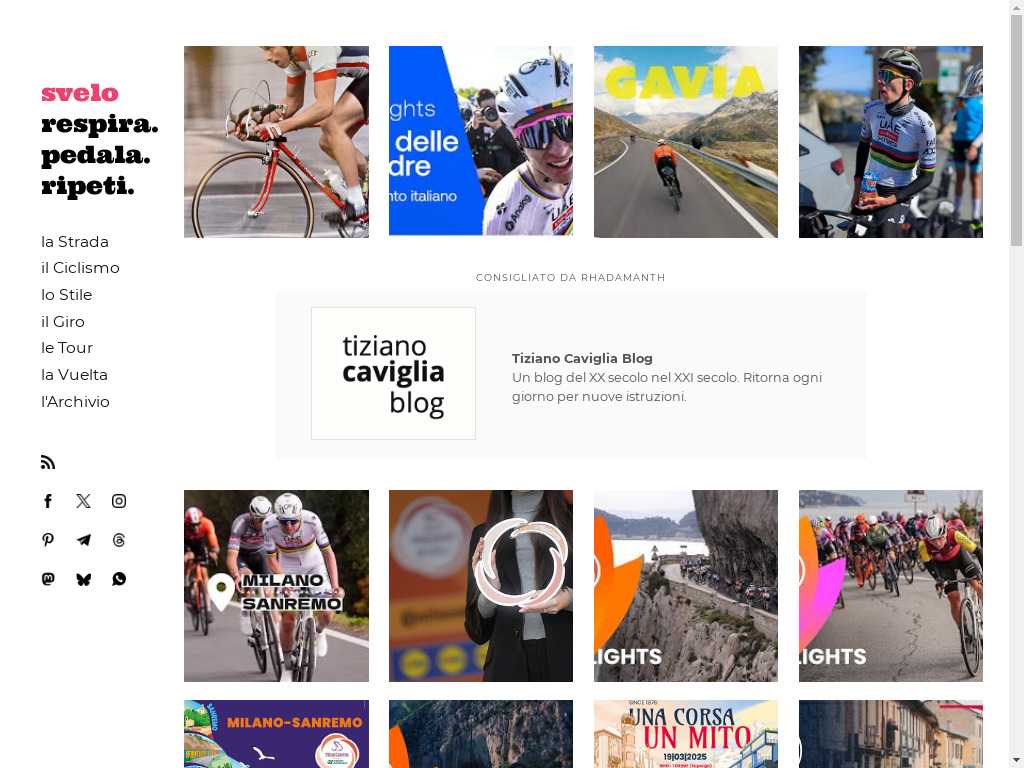
Task: Click the WhatsApp icon
Action: 119,579
